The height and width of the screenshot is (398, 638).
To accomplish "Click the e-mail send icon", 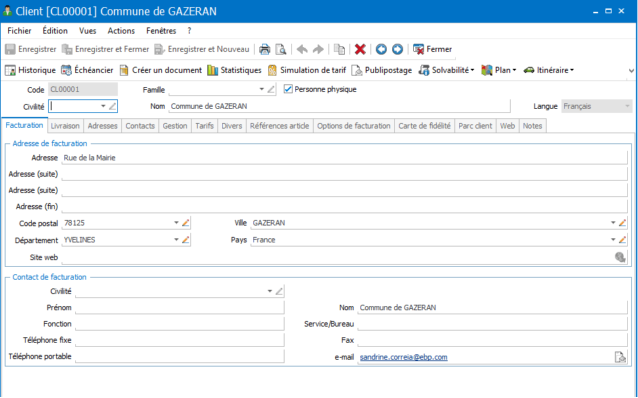I will tap(620, 357).
